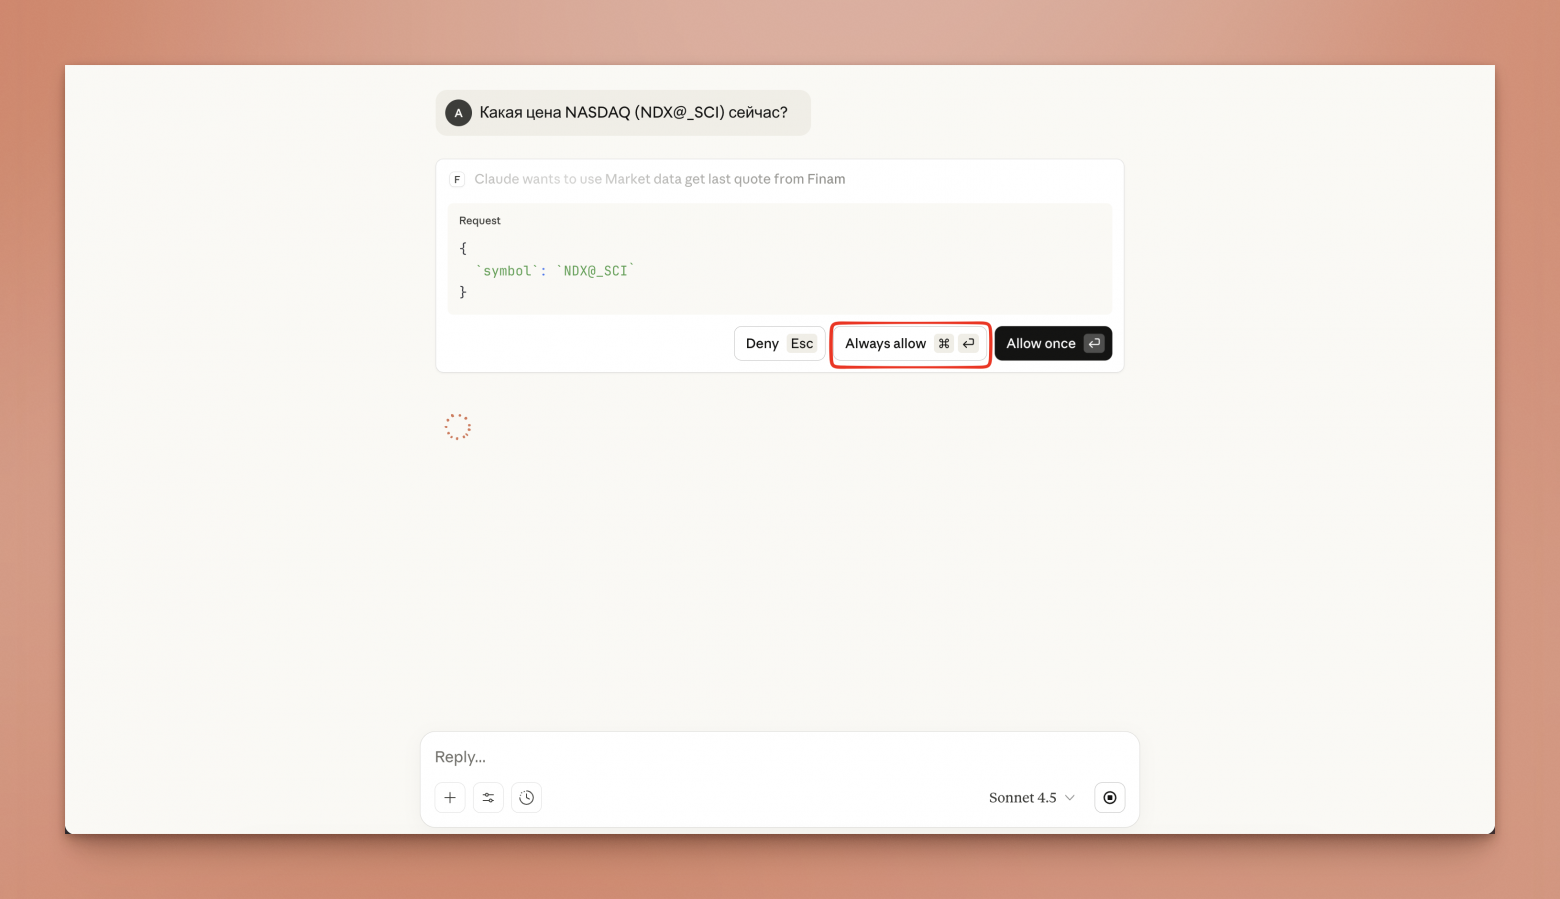This screenshot has height=899, width=1560.
Task: Click the loading spinner indicator
Action: [458, 427]
